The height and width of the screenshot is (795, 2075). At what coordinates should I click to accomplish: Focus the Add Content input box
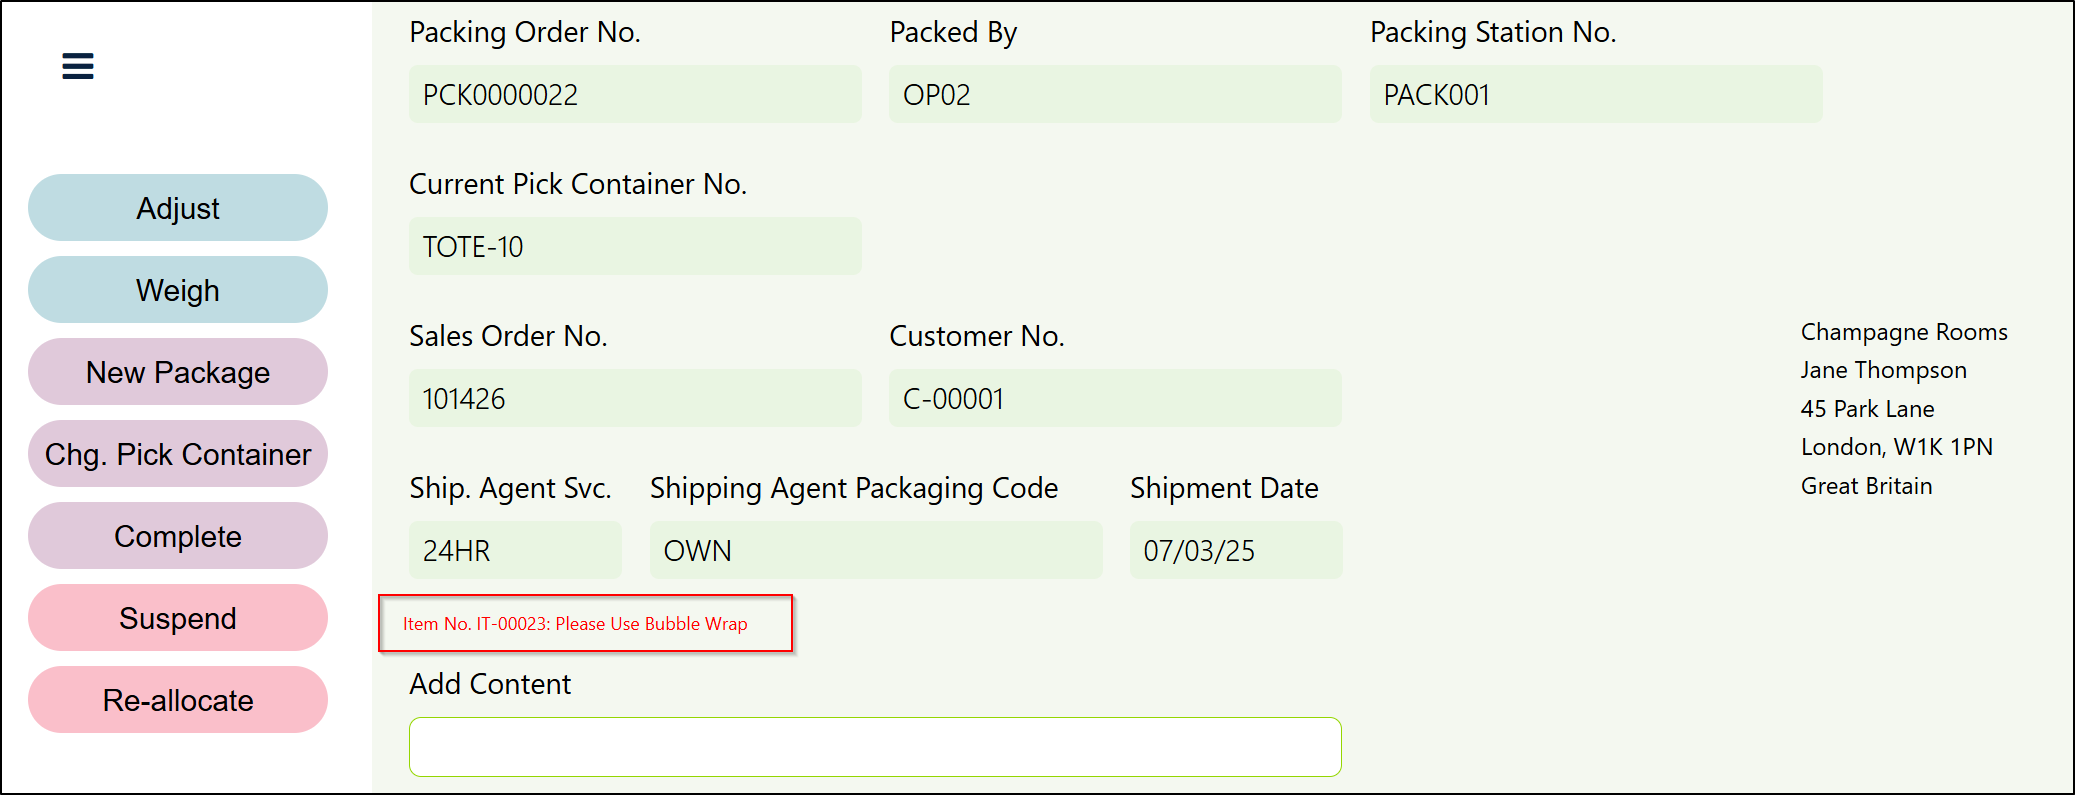[x=875, y=746]
